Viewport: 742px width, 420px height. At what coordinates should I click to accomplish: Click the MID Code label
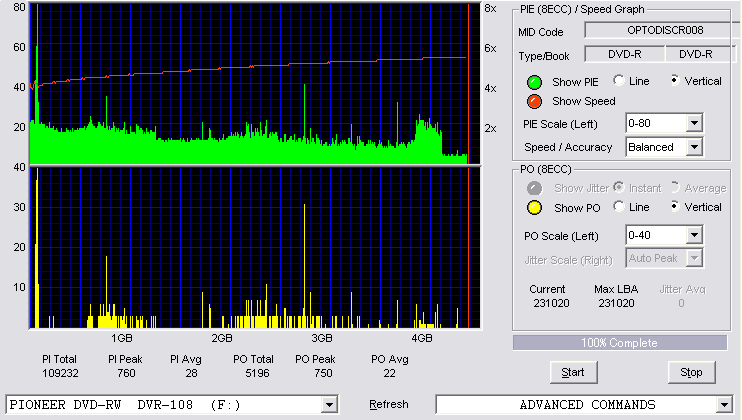pyautogui.click(x=540, y=32)
